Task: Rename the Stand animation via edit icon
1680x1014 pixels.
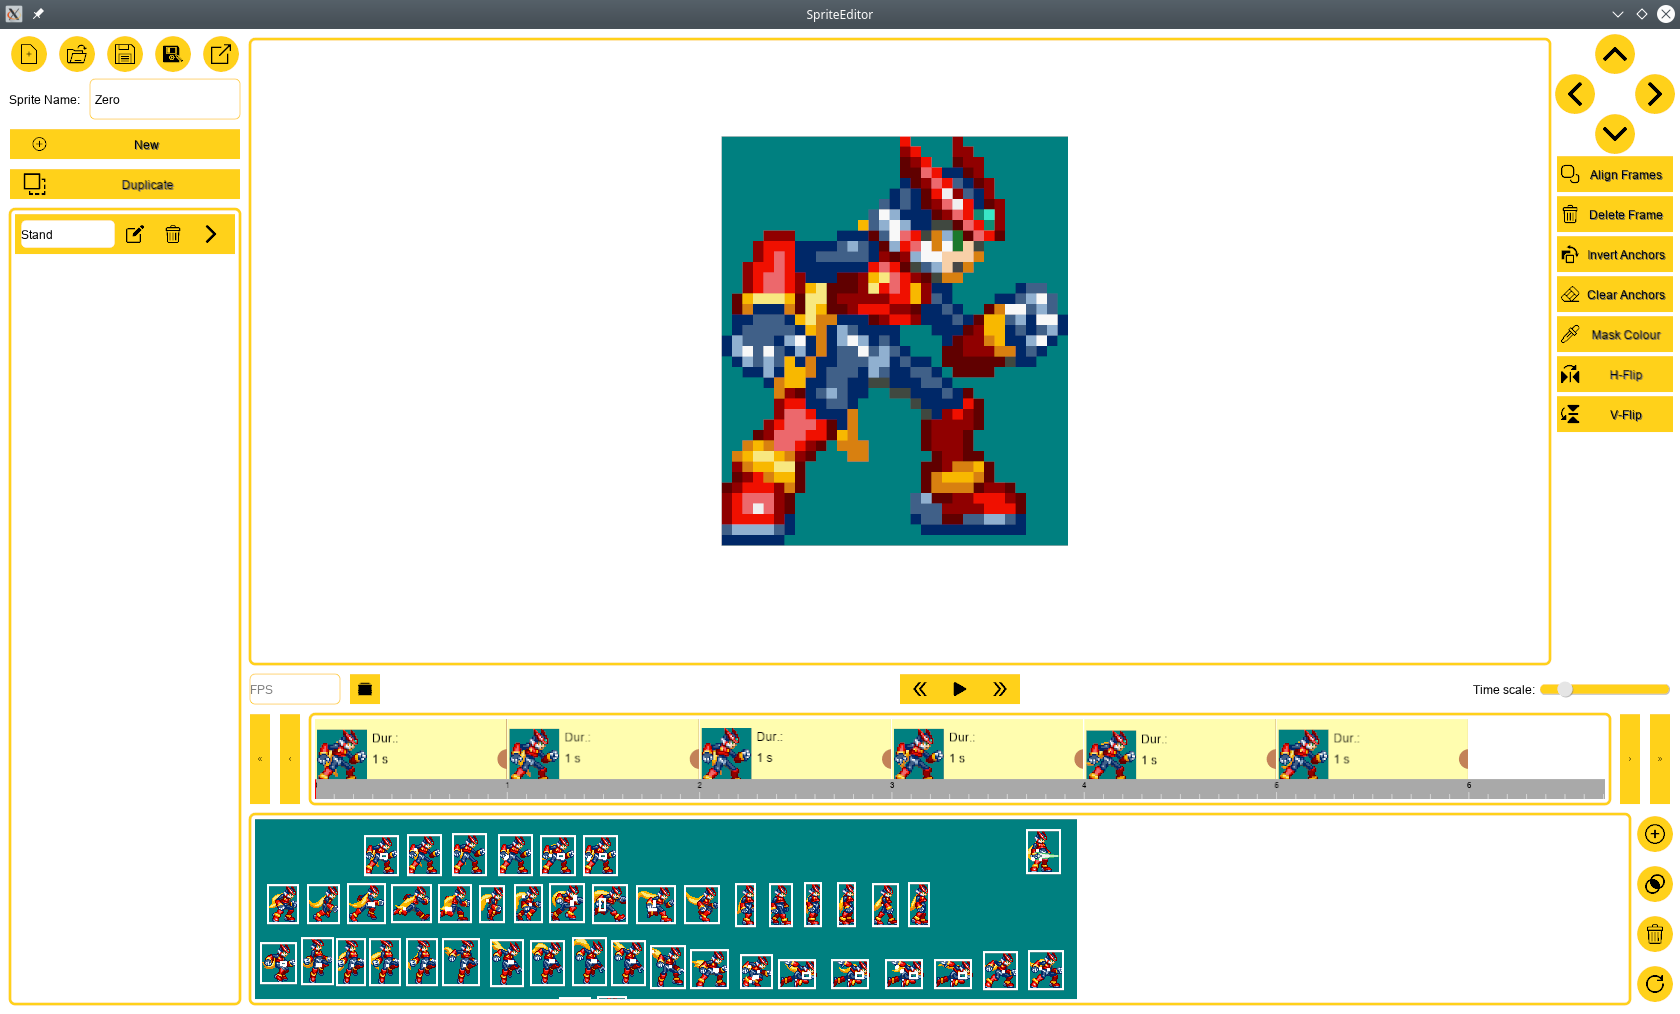Action: click(135, 234)
